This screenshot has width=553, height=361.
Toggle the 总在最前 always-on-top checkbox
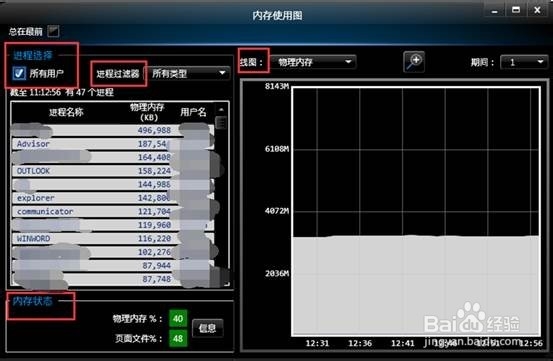(x=53, y=31)
